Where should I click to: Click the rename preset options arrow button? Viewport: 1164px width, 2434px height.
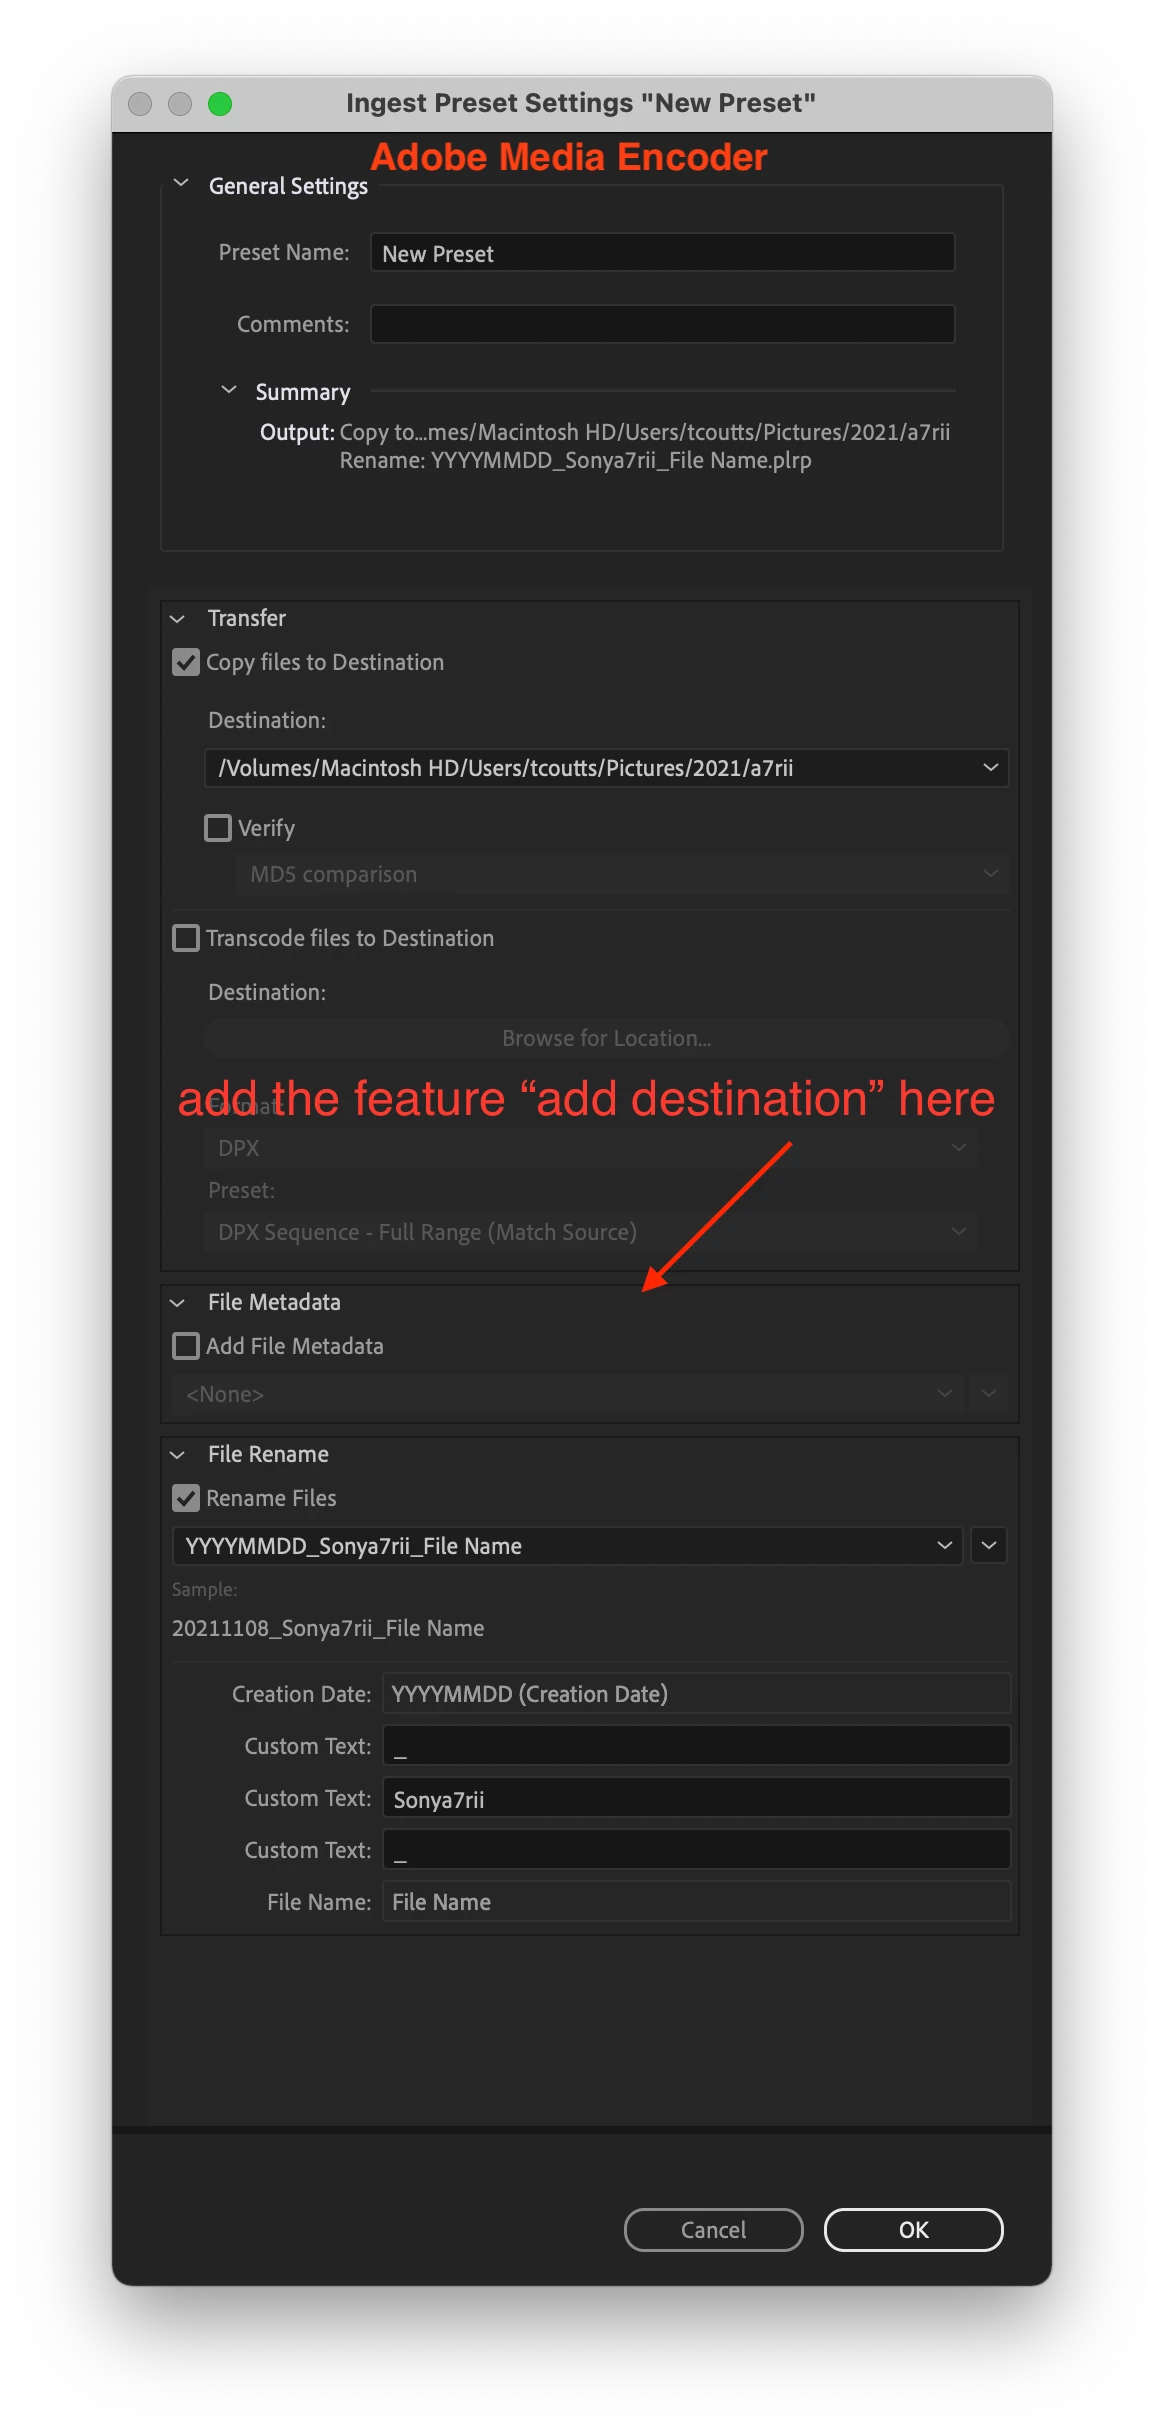[989, 1546]
